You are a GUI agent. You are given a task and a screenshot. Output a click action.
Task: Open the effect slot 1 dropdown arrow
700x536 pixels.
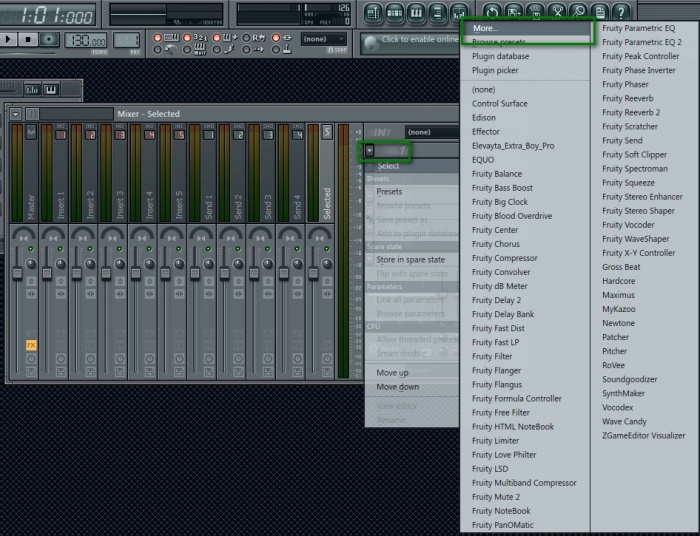[370, 151]
